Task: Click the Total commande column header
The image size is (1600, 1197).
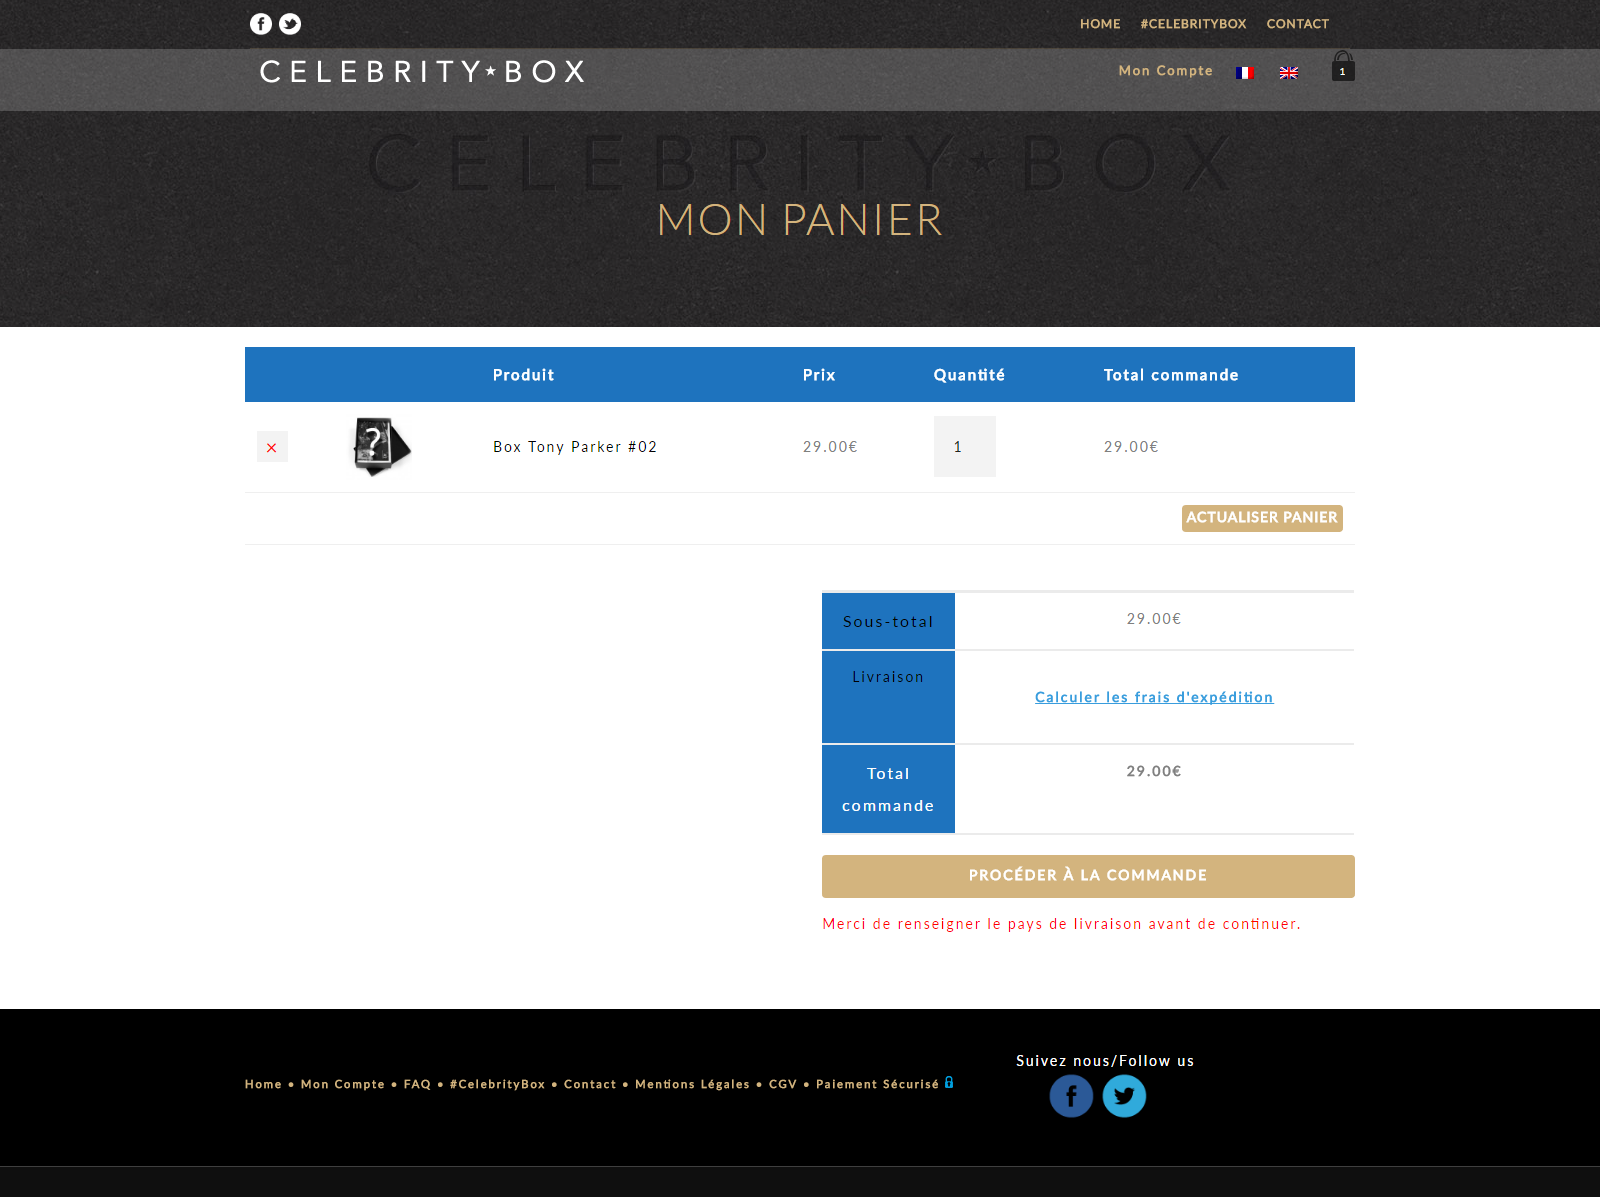Action: pyautogui.click(x=1171, y=375)
